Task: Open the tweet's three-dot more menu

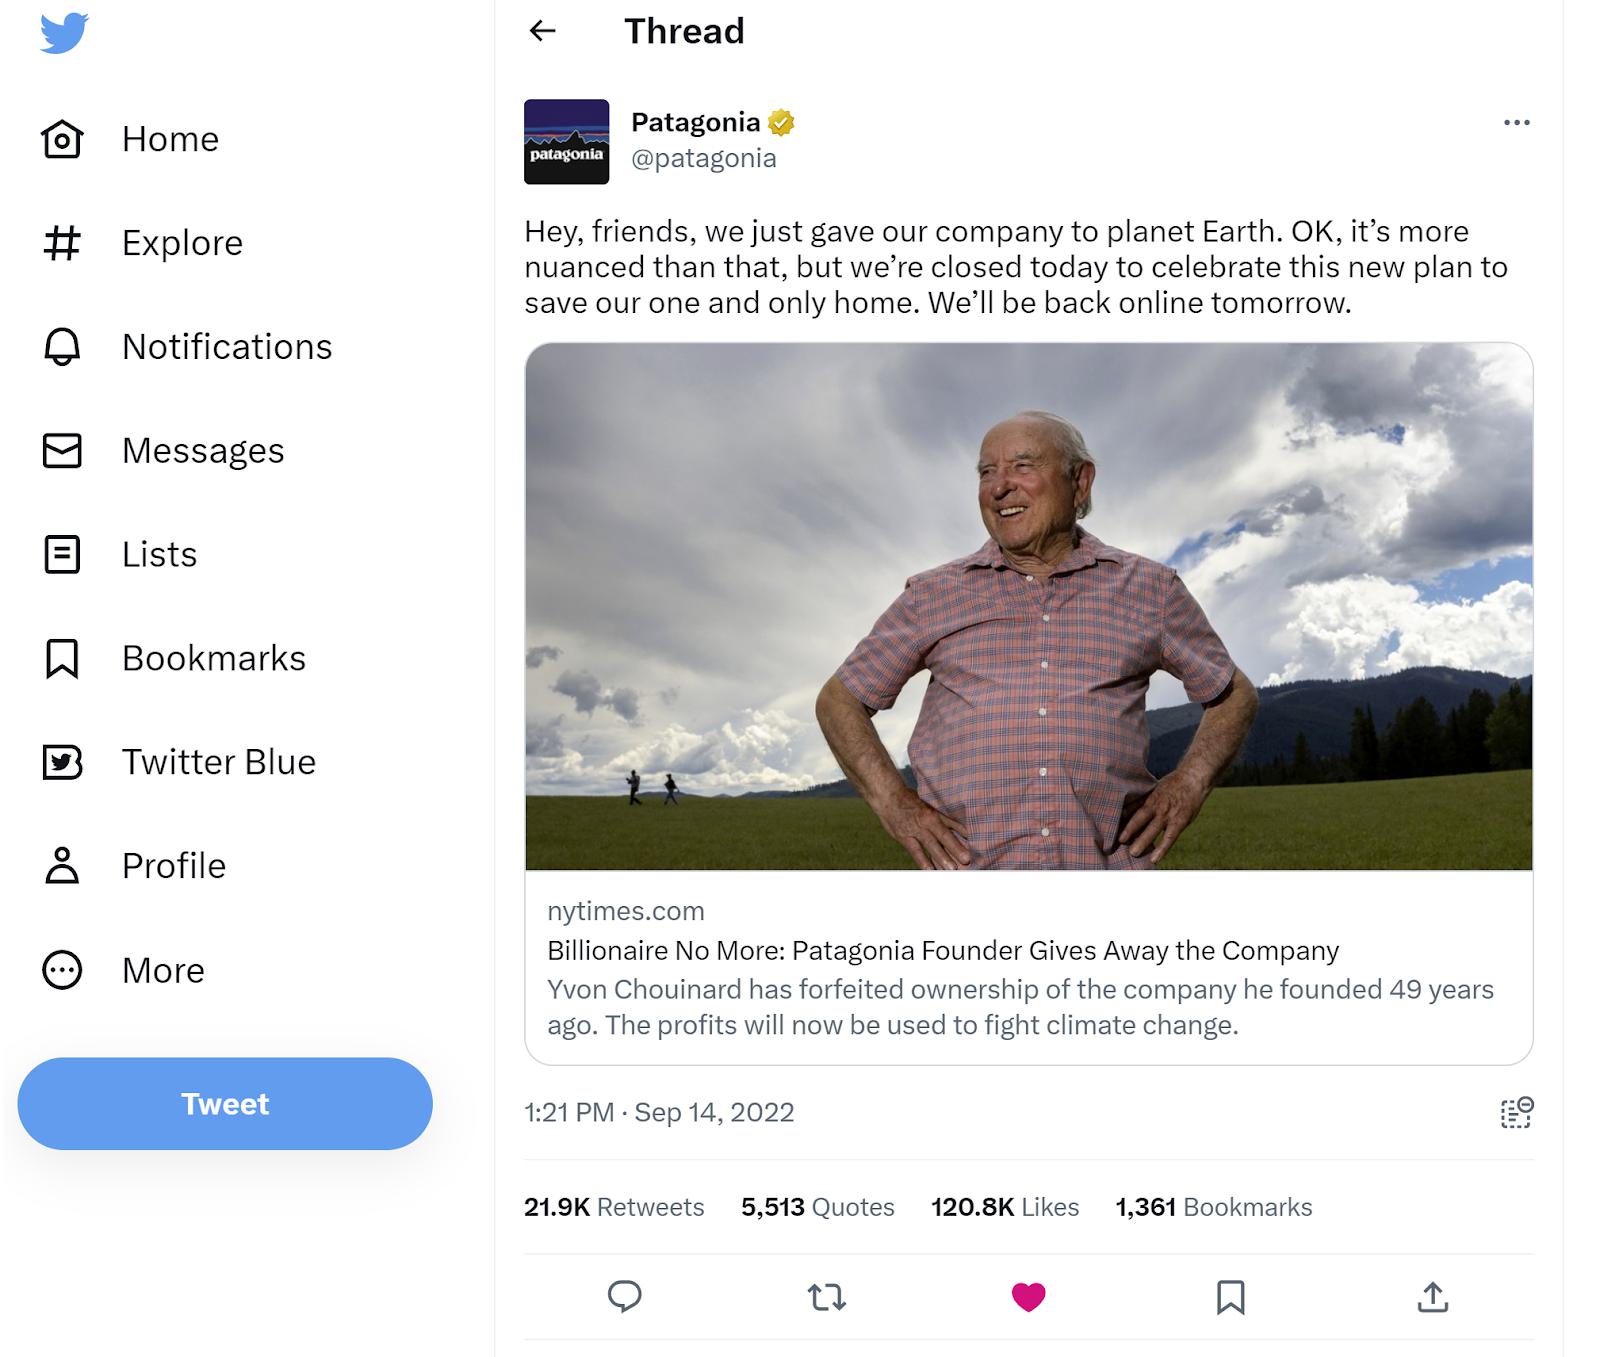Action: 1516,122
